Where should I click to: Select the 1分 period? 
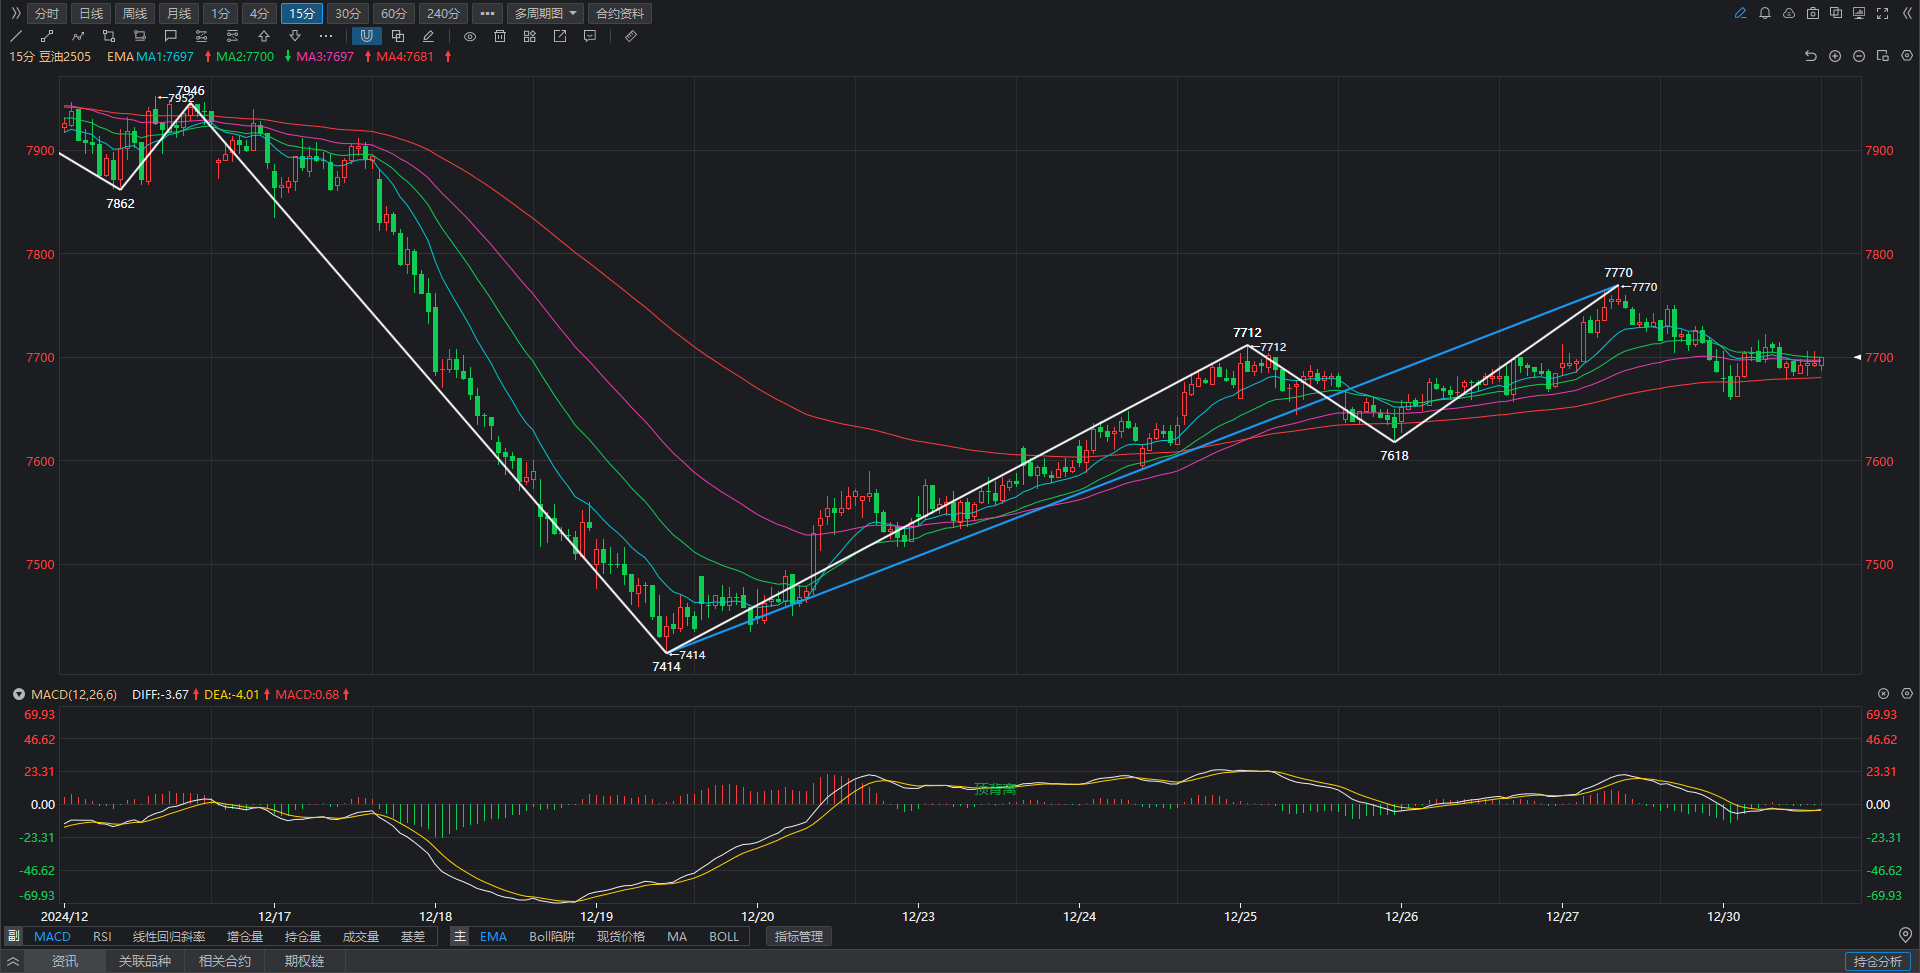(221, 13)
